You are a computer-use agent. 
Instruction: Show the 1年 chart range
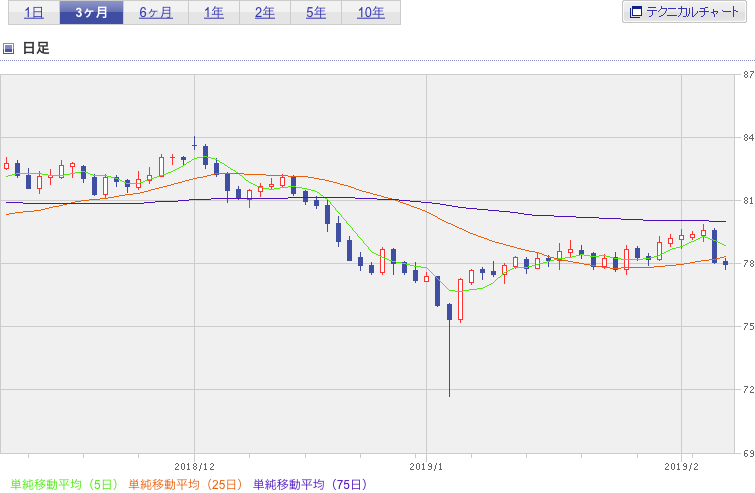click(x=214, y=13)
